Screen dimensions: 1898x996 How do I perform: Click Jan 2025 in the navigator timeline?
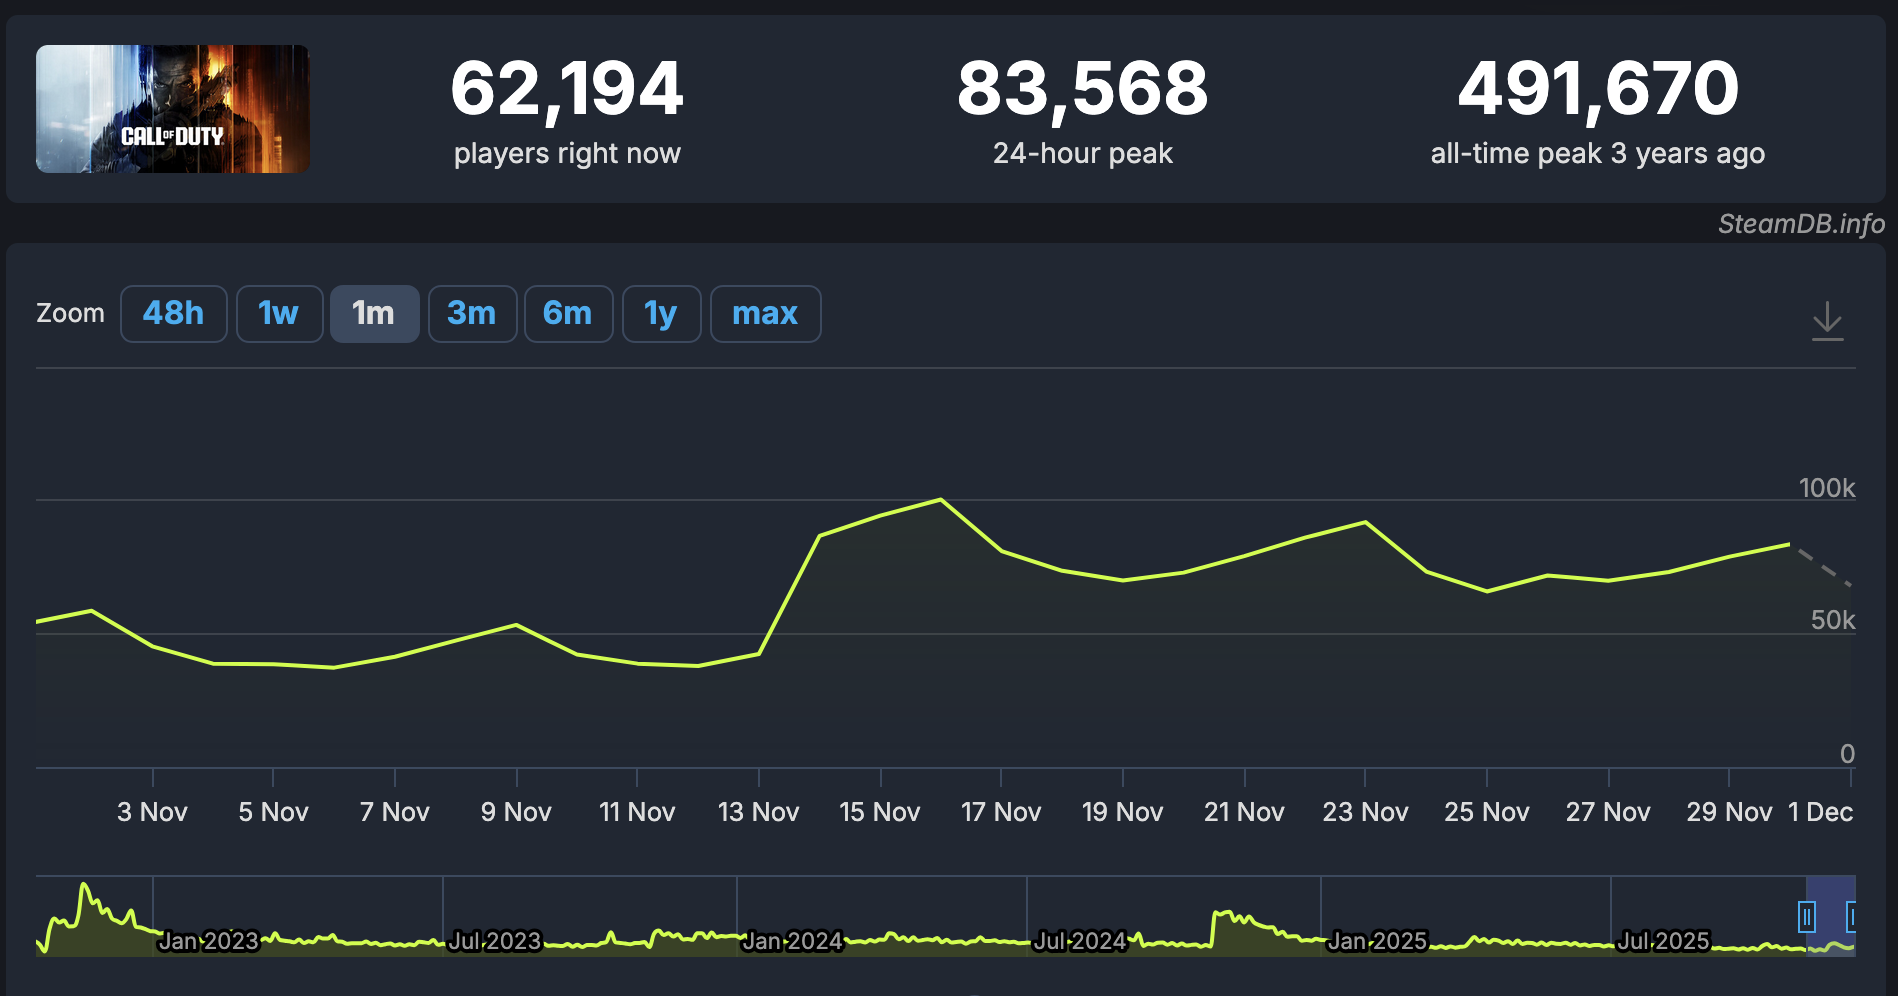1377,941
